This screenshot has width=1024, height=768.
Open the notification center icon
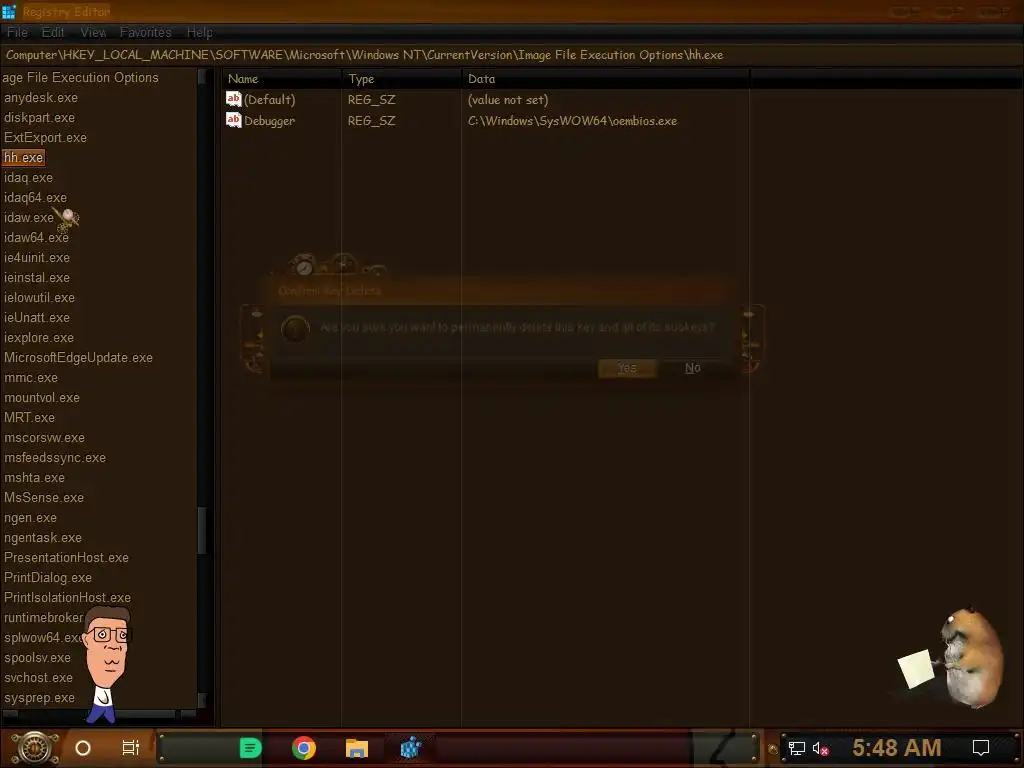980,748
